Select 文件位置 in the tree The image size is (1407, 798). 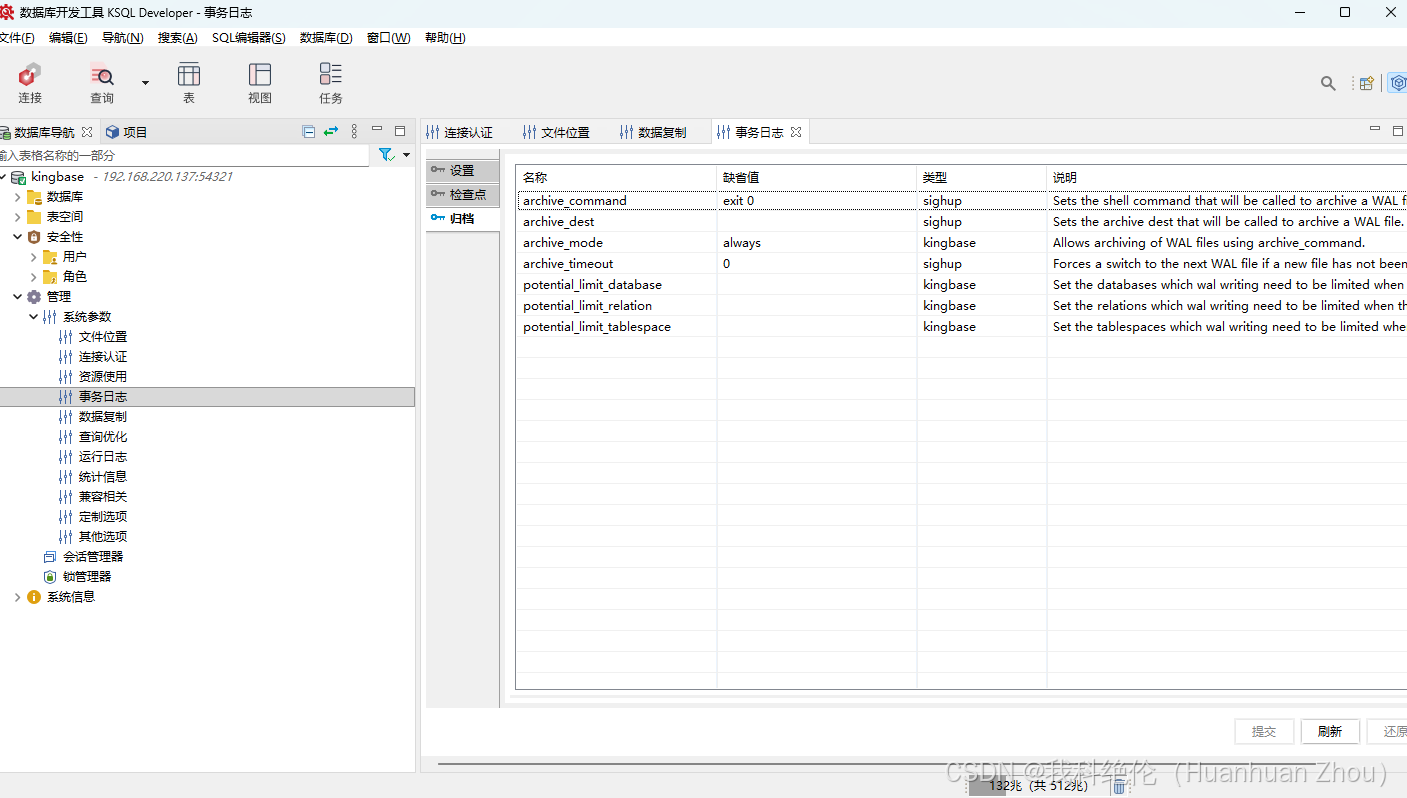pyautogui.click(x=103, y=337)
